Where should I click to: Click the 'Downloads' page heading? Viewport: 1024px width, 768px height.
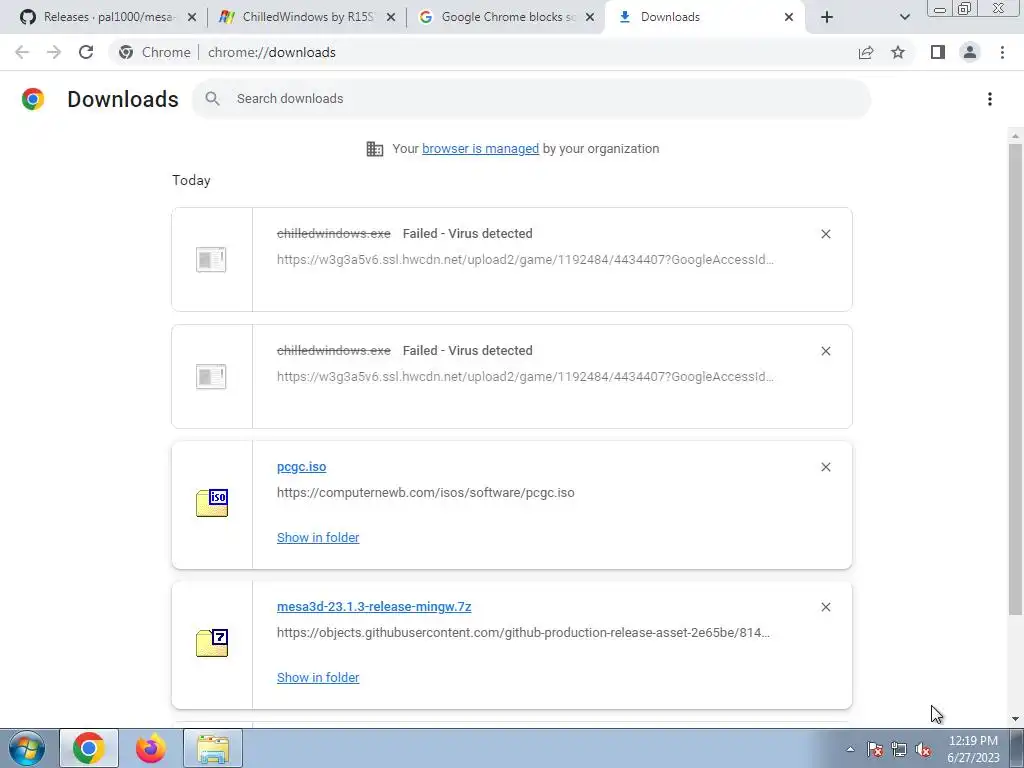pos(123,99)
